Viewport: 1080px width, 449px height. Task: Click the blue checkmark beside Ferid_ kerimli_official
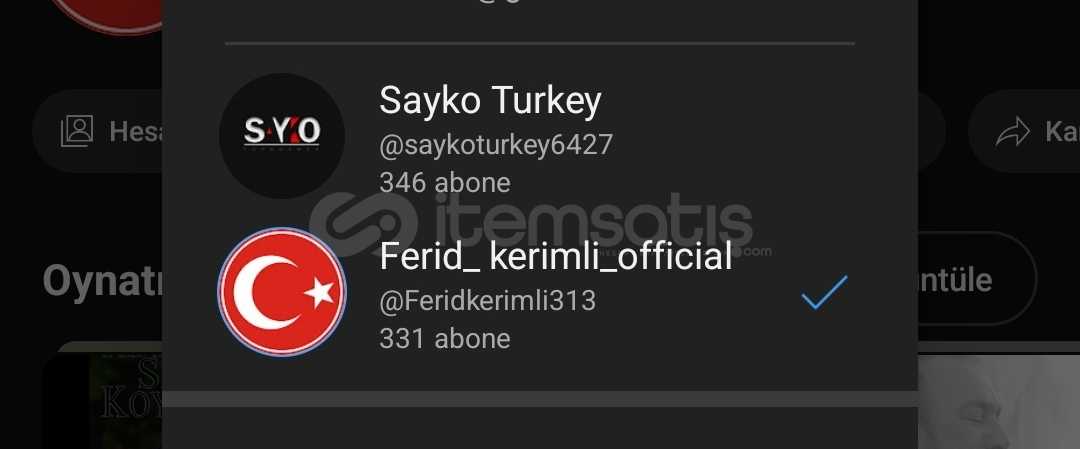pyautogui.click(x=824, y=292)
